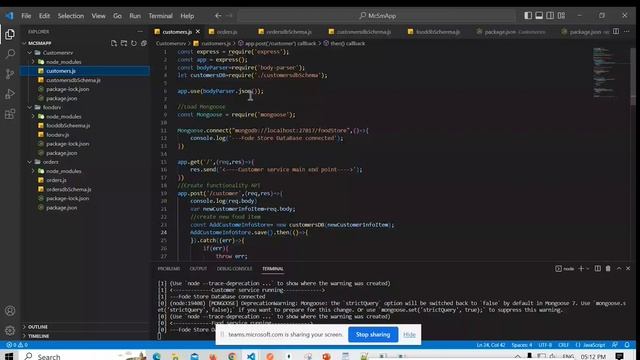This screenshot has height=360, width=640.
Task: Open the notifications bell in status bar
Action: (627, 345)
